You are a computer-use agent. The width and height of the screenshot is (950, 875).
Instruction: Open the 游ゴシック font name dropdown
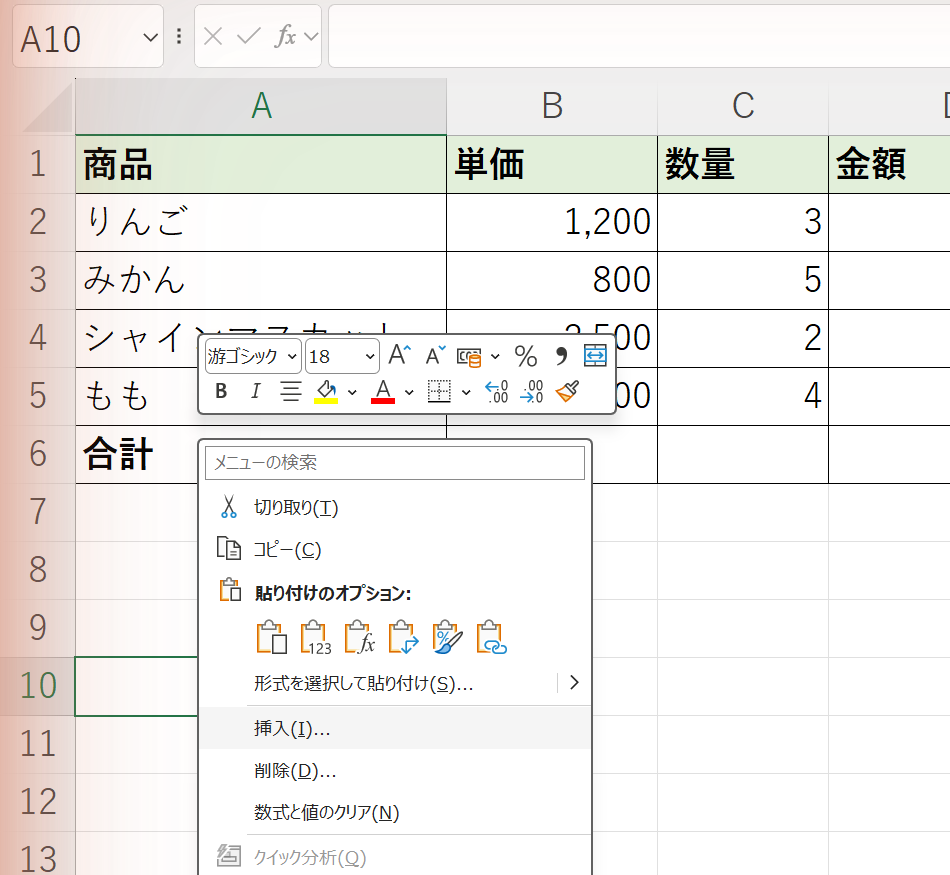292,356
